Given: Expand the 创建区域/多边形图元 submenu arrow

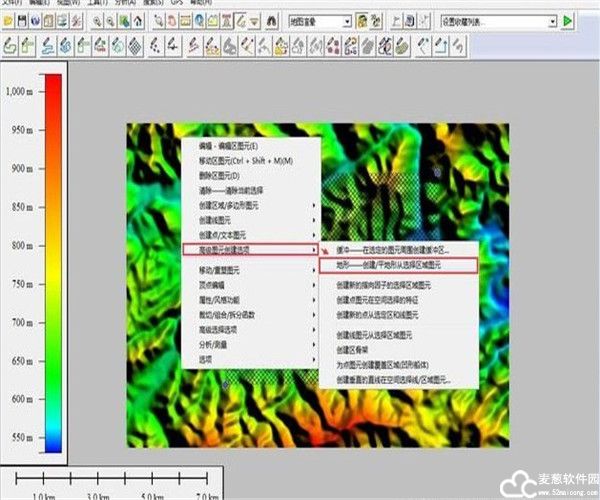Looking at the screenshot, I should coord(314,205).
